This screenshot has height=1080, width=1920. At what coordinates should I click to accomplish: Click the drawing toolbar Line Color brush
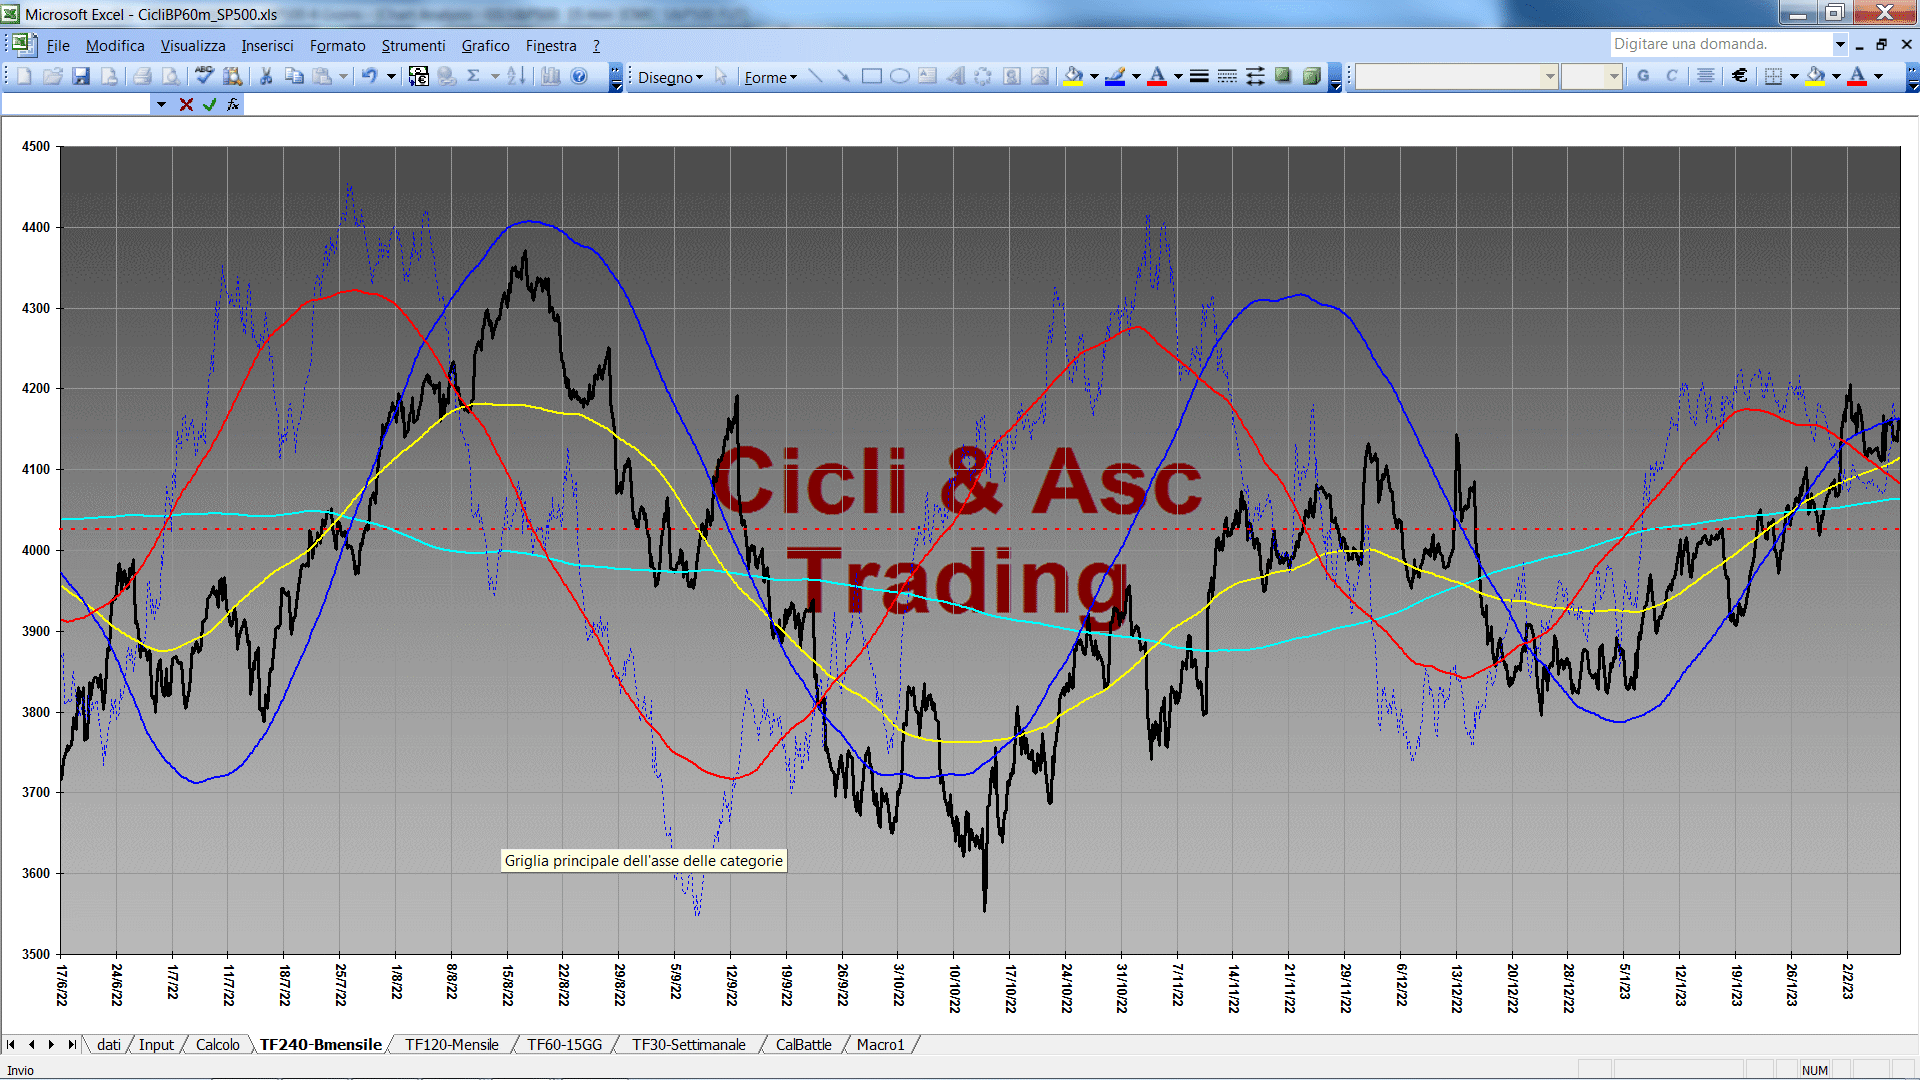1116,76
